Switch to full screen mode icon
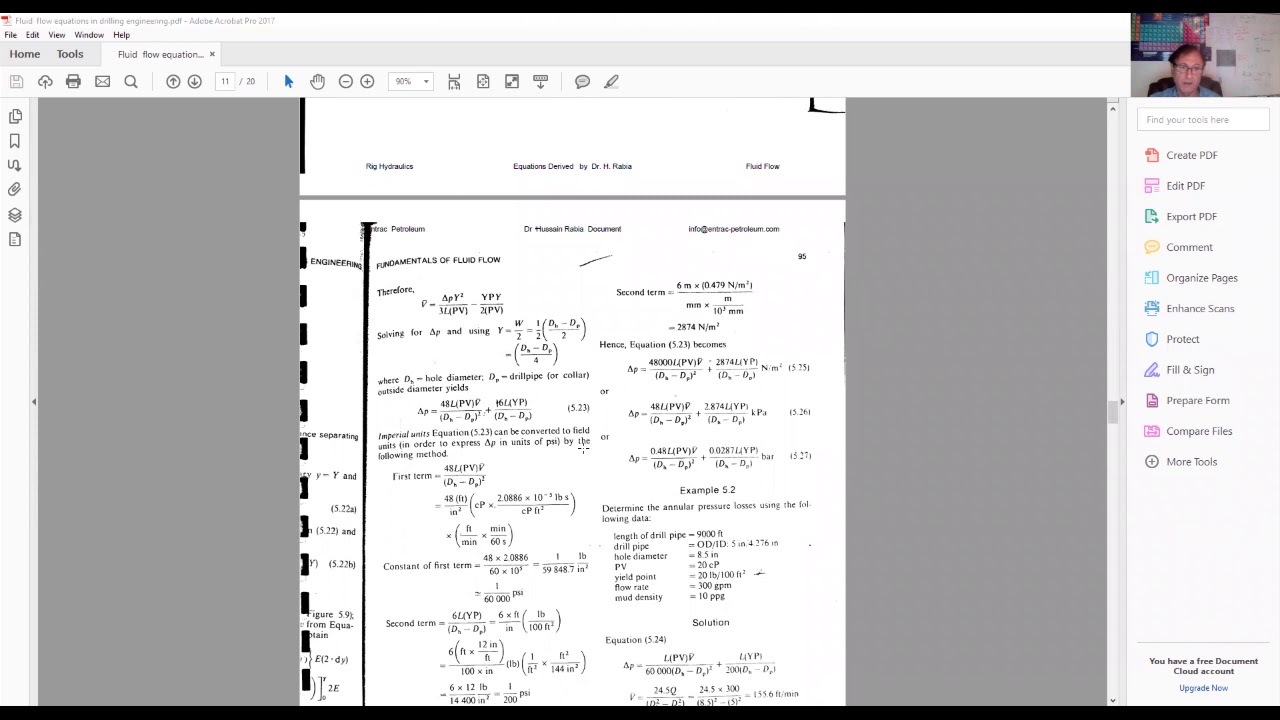 point(512,81)
